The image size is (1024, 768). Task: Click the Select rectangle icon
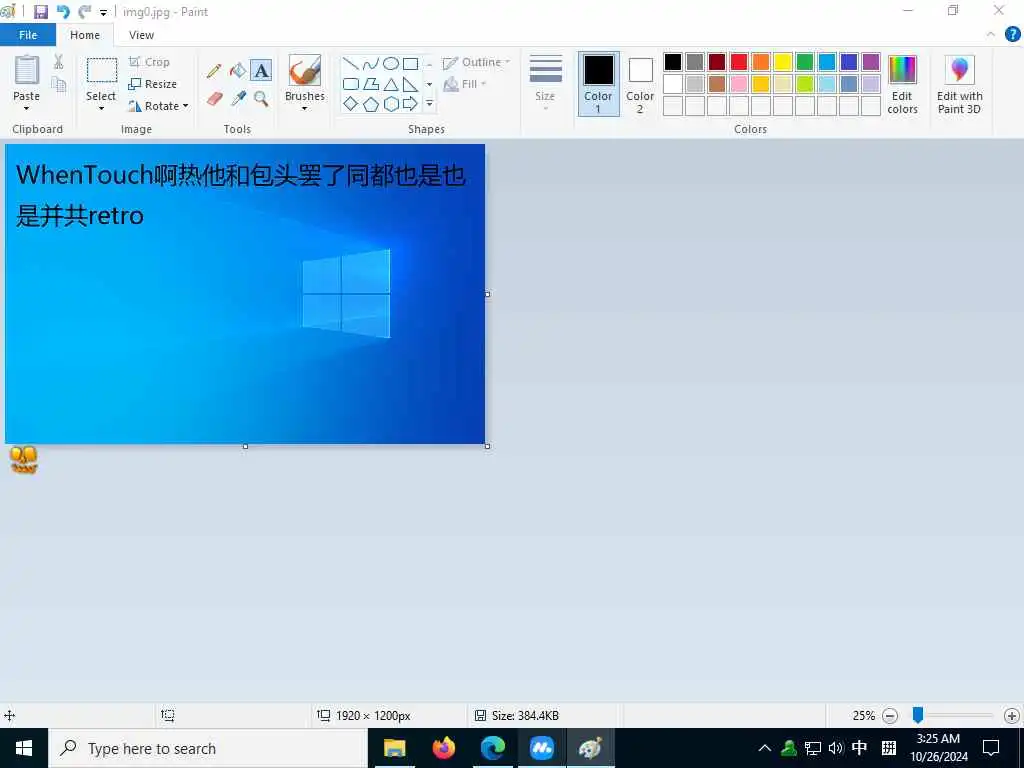(102, 71)
